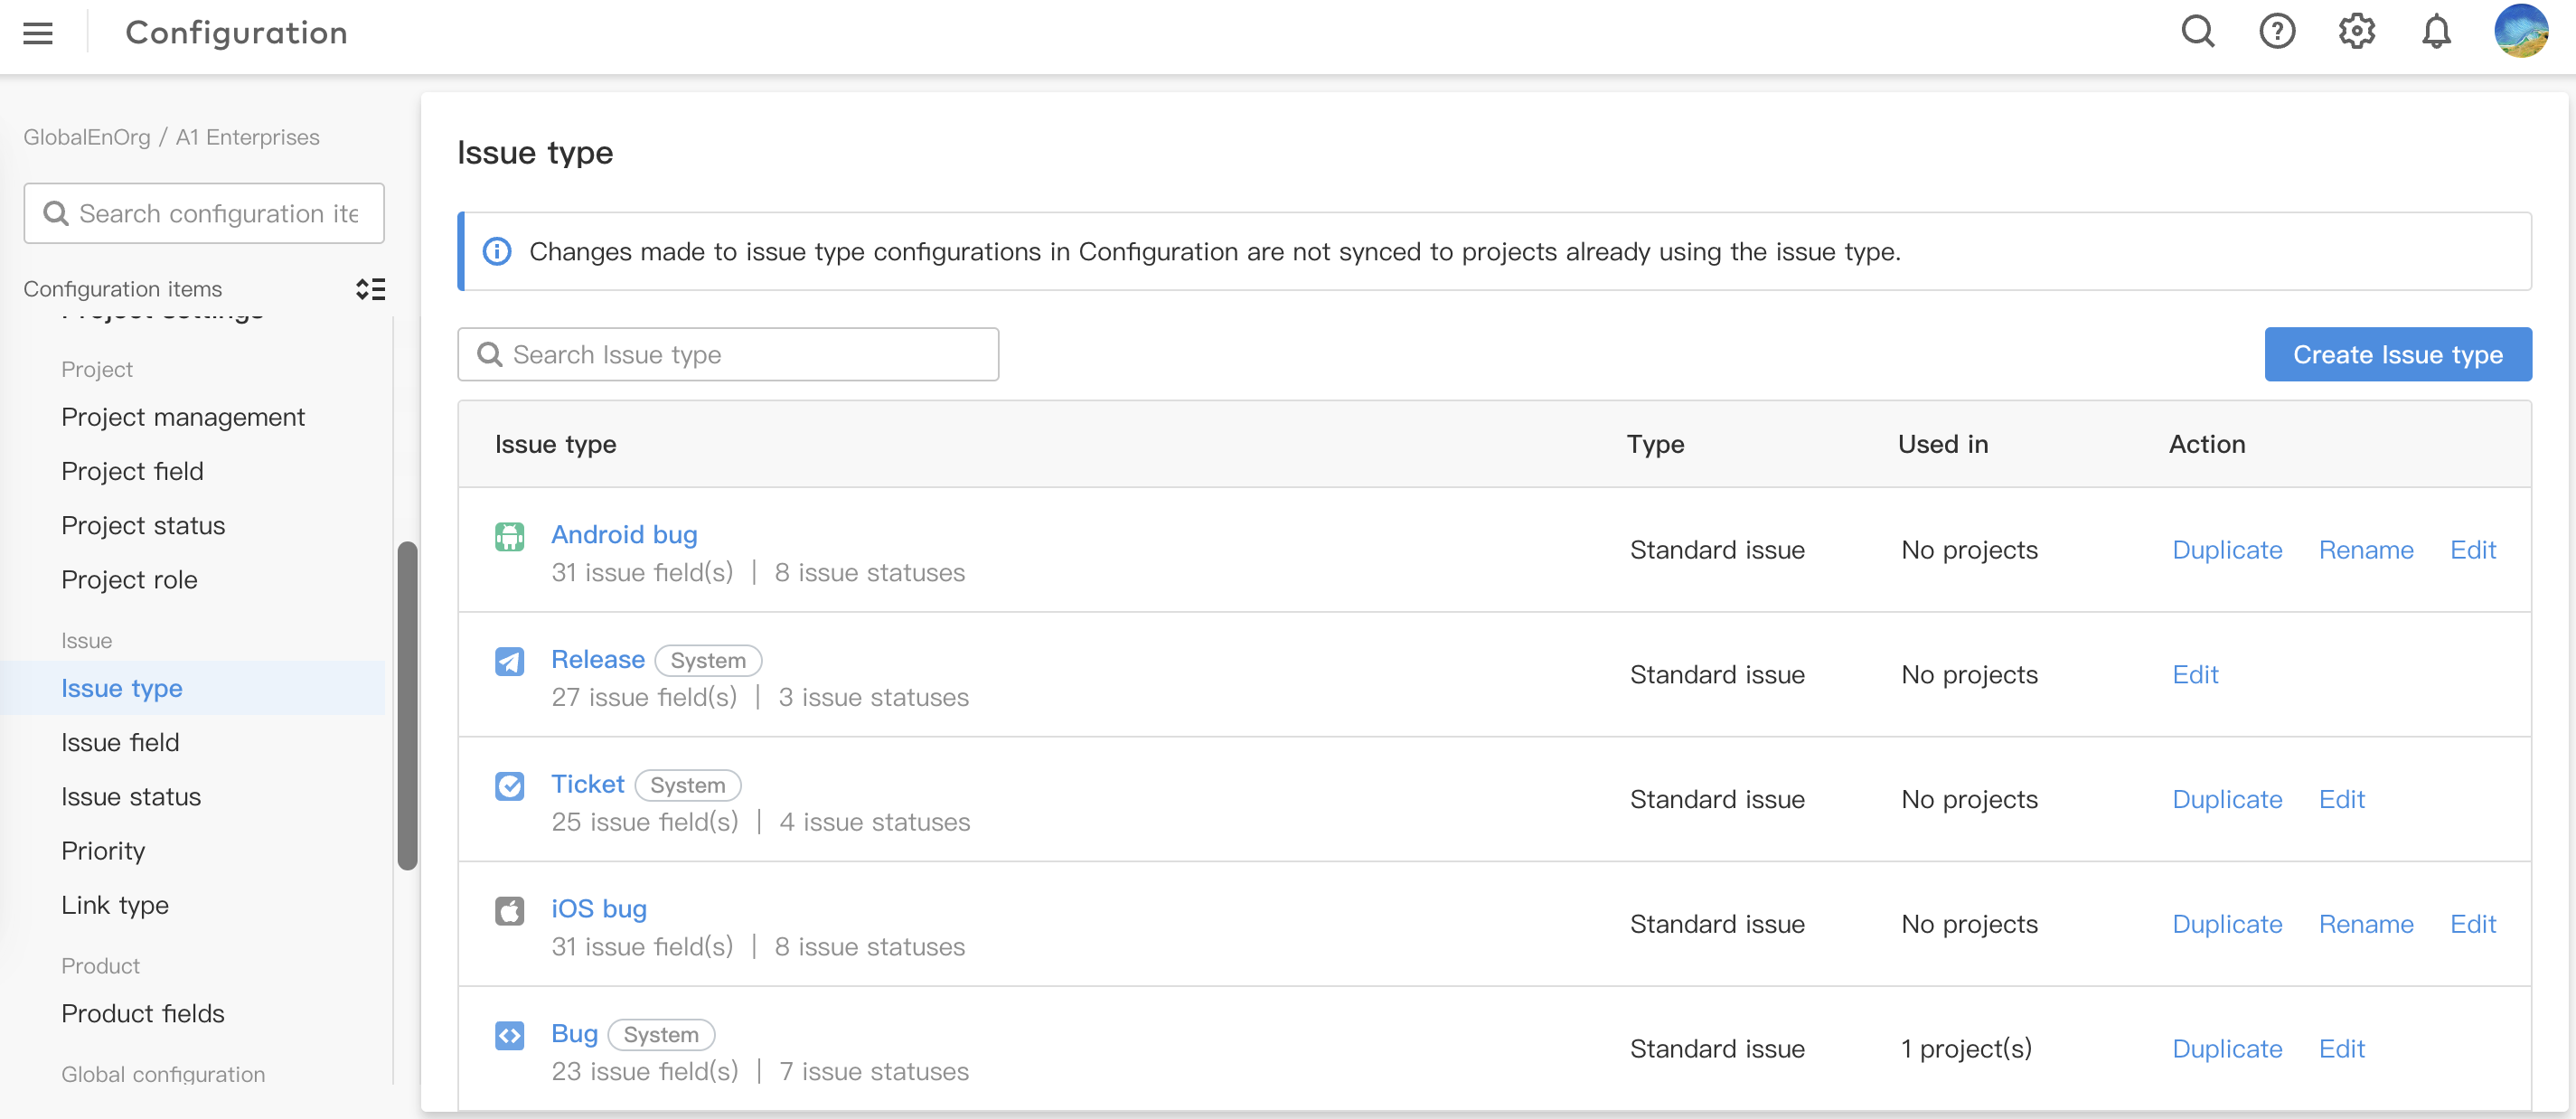This screenshot has width=2576, height=1119.
Task: Open the Ticket issue type link
Action: 587,784
